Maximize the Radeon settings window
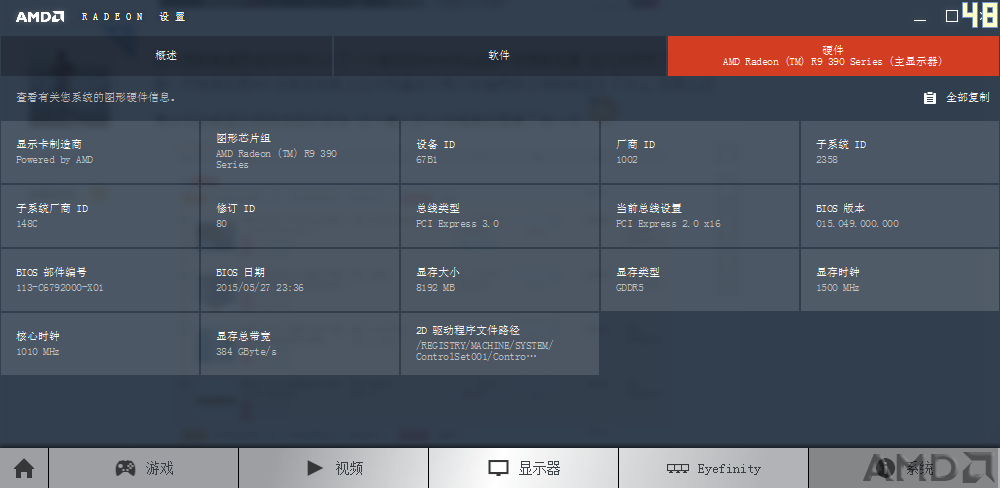The width and height of the screenshot is (1000, 488). 952,17
